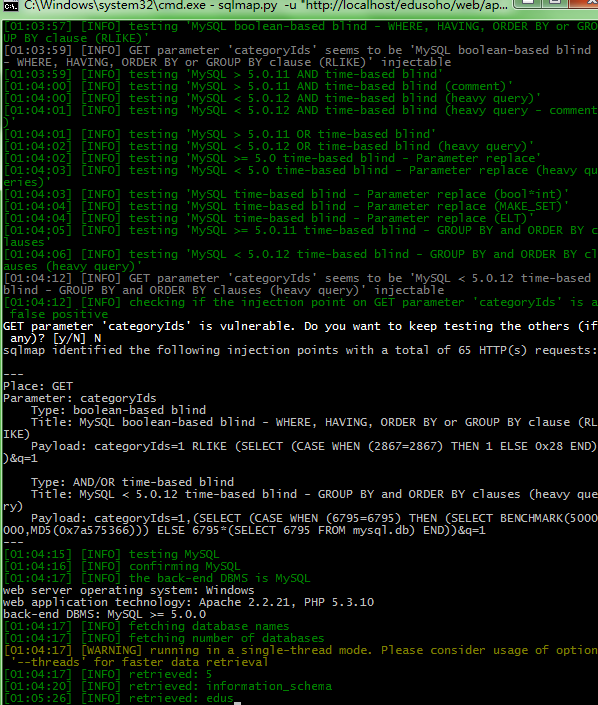Select the '[01:03:57]' timestamp

tap(38, 26)
